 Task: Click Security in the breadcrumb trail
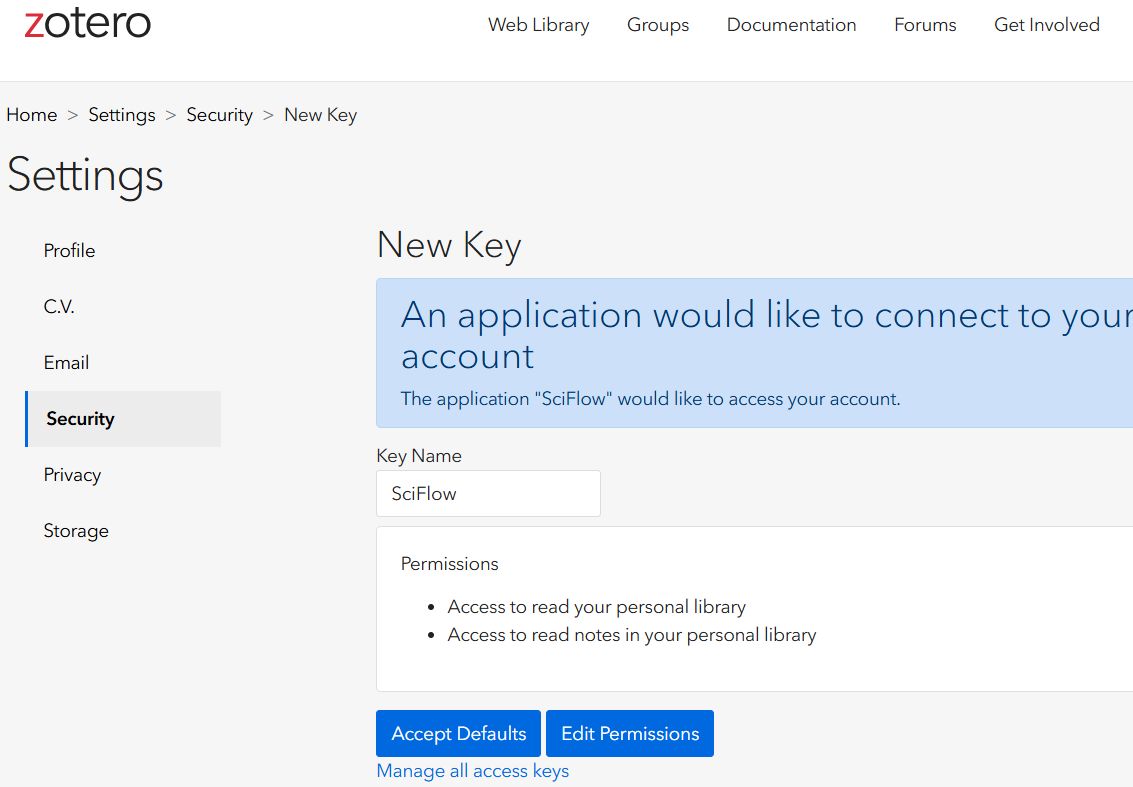(x=219, y=115)
